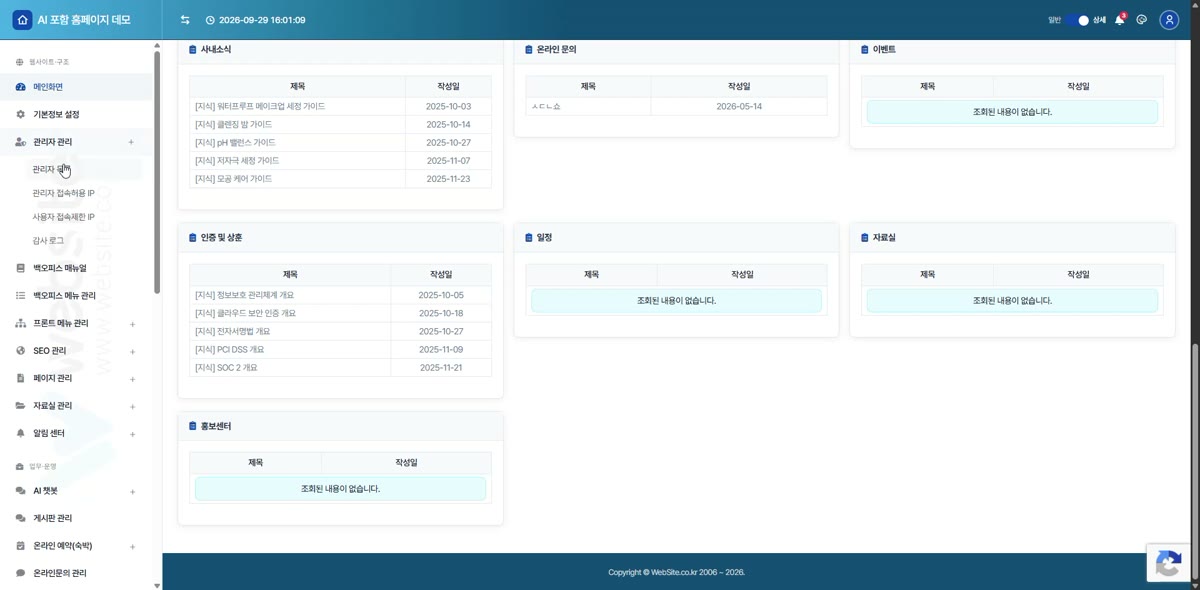Open the 감사 로그 submenu

48,241
